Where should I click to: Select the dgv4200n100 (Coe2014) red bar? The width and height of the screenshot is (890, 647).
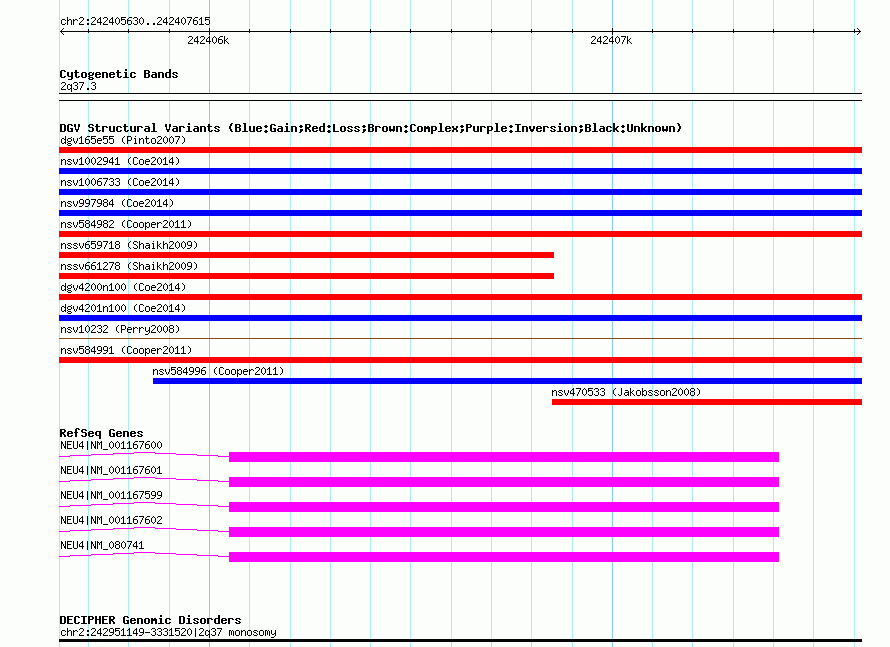coord(460,297)
